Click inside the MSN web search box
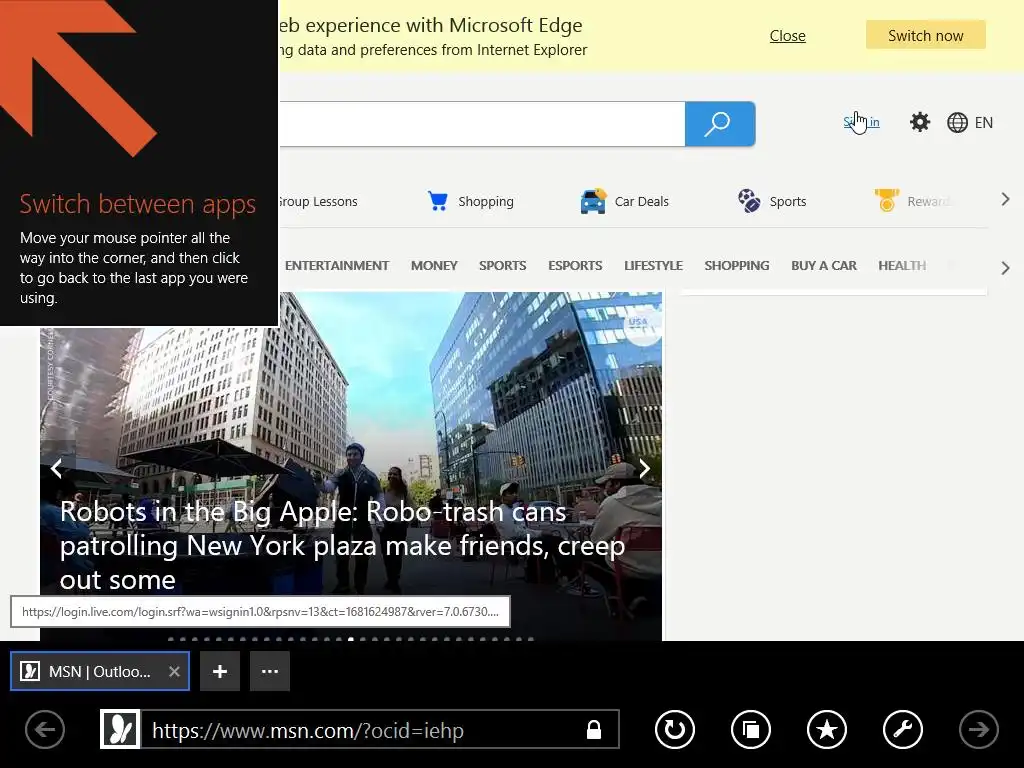 [482, 123]
